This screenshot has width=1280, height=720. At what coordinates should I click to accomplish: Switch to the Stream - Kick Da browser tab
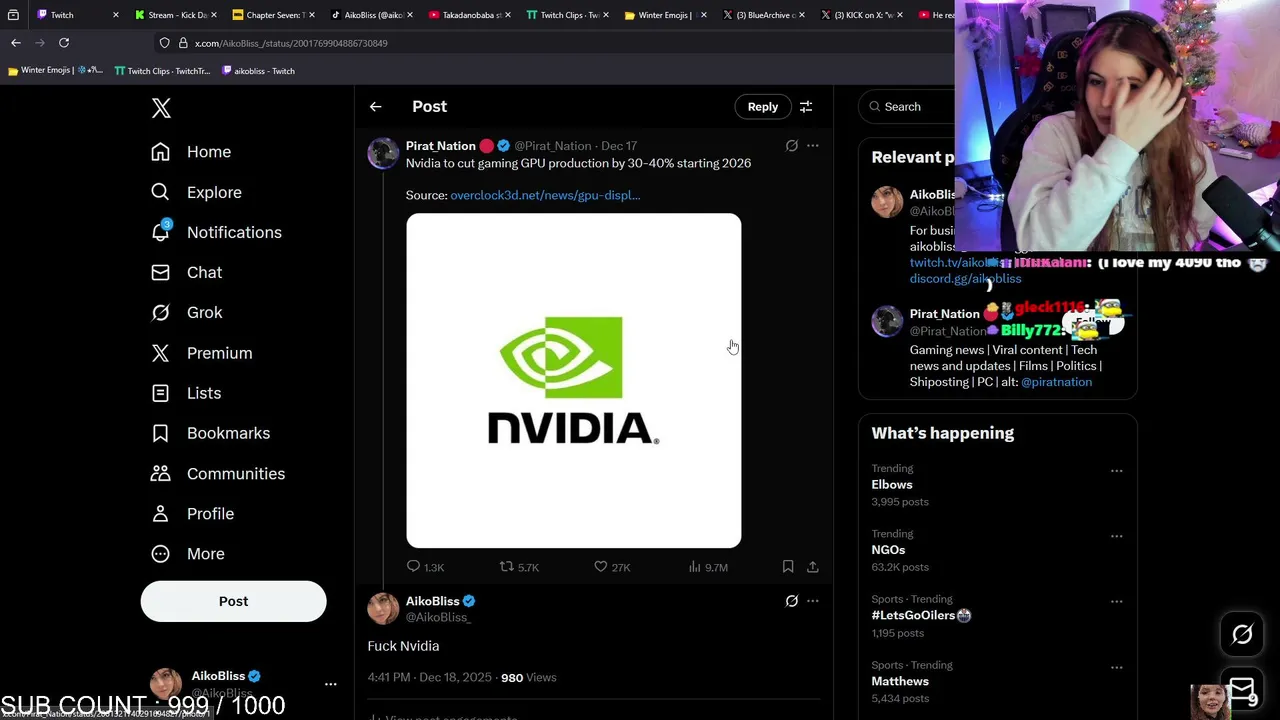tap(173, 15)
